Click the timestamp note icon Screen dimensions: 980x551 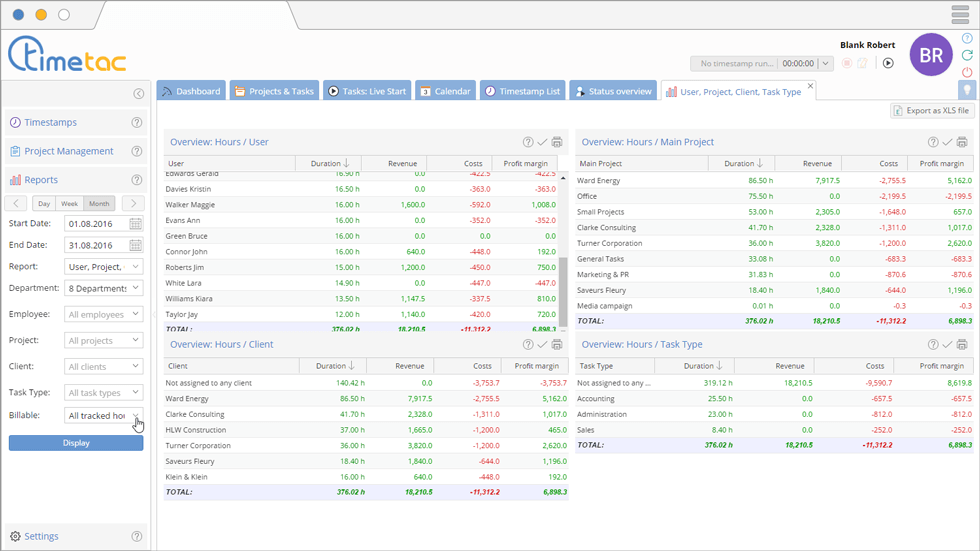862,63
